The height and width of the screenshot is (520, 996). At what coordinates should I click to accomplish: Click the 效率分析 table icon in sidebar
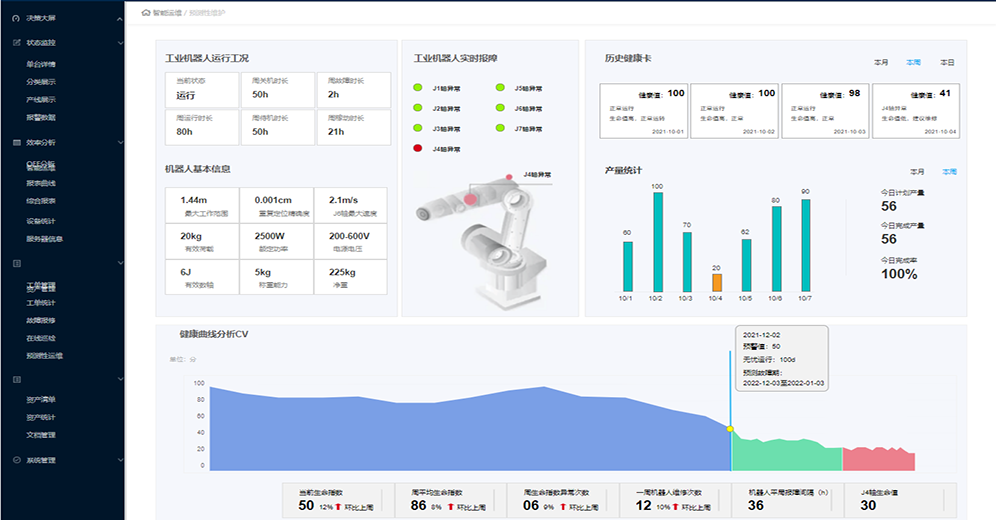point(17,142)
